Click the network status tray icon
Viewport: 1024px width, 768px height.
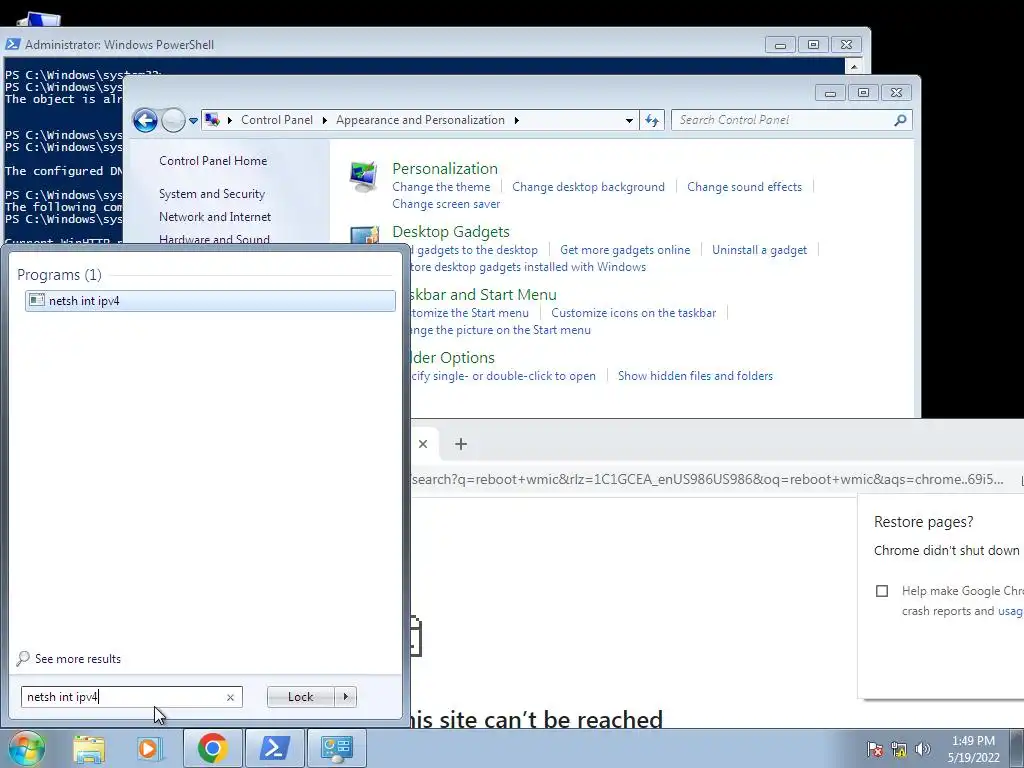[x=899, y=749]
